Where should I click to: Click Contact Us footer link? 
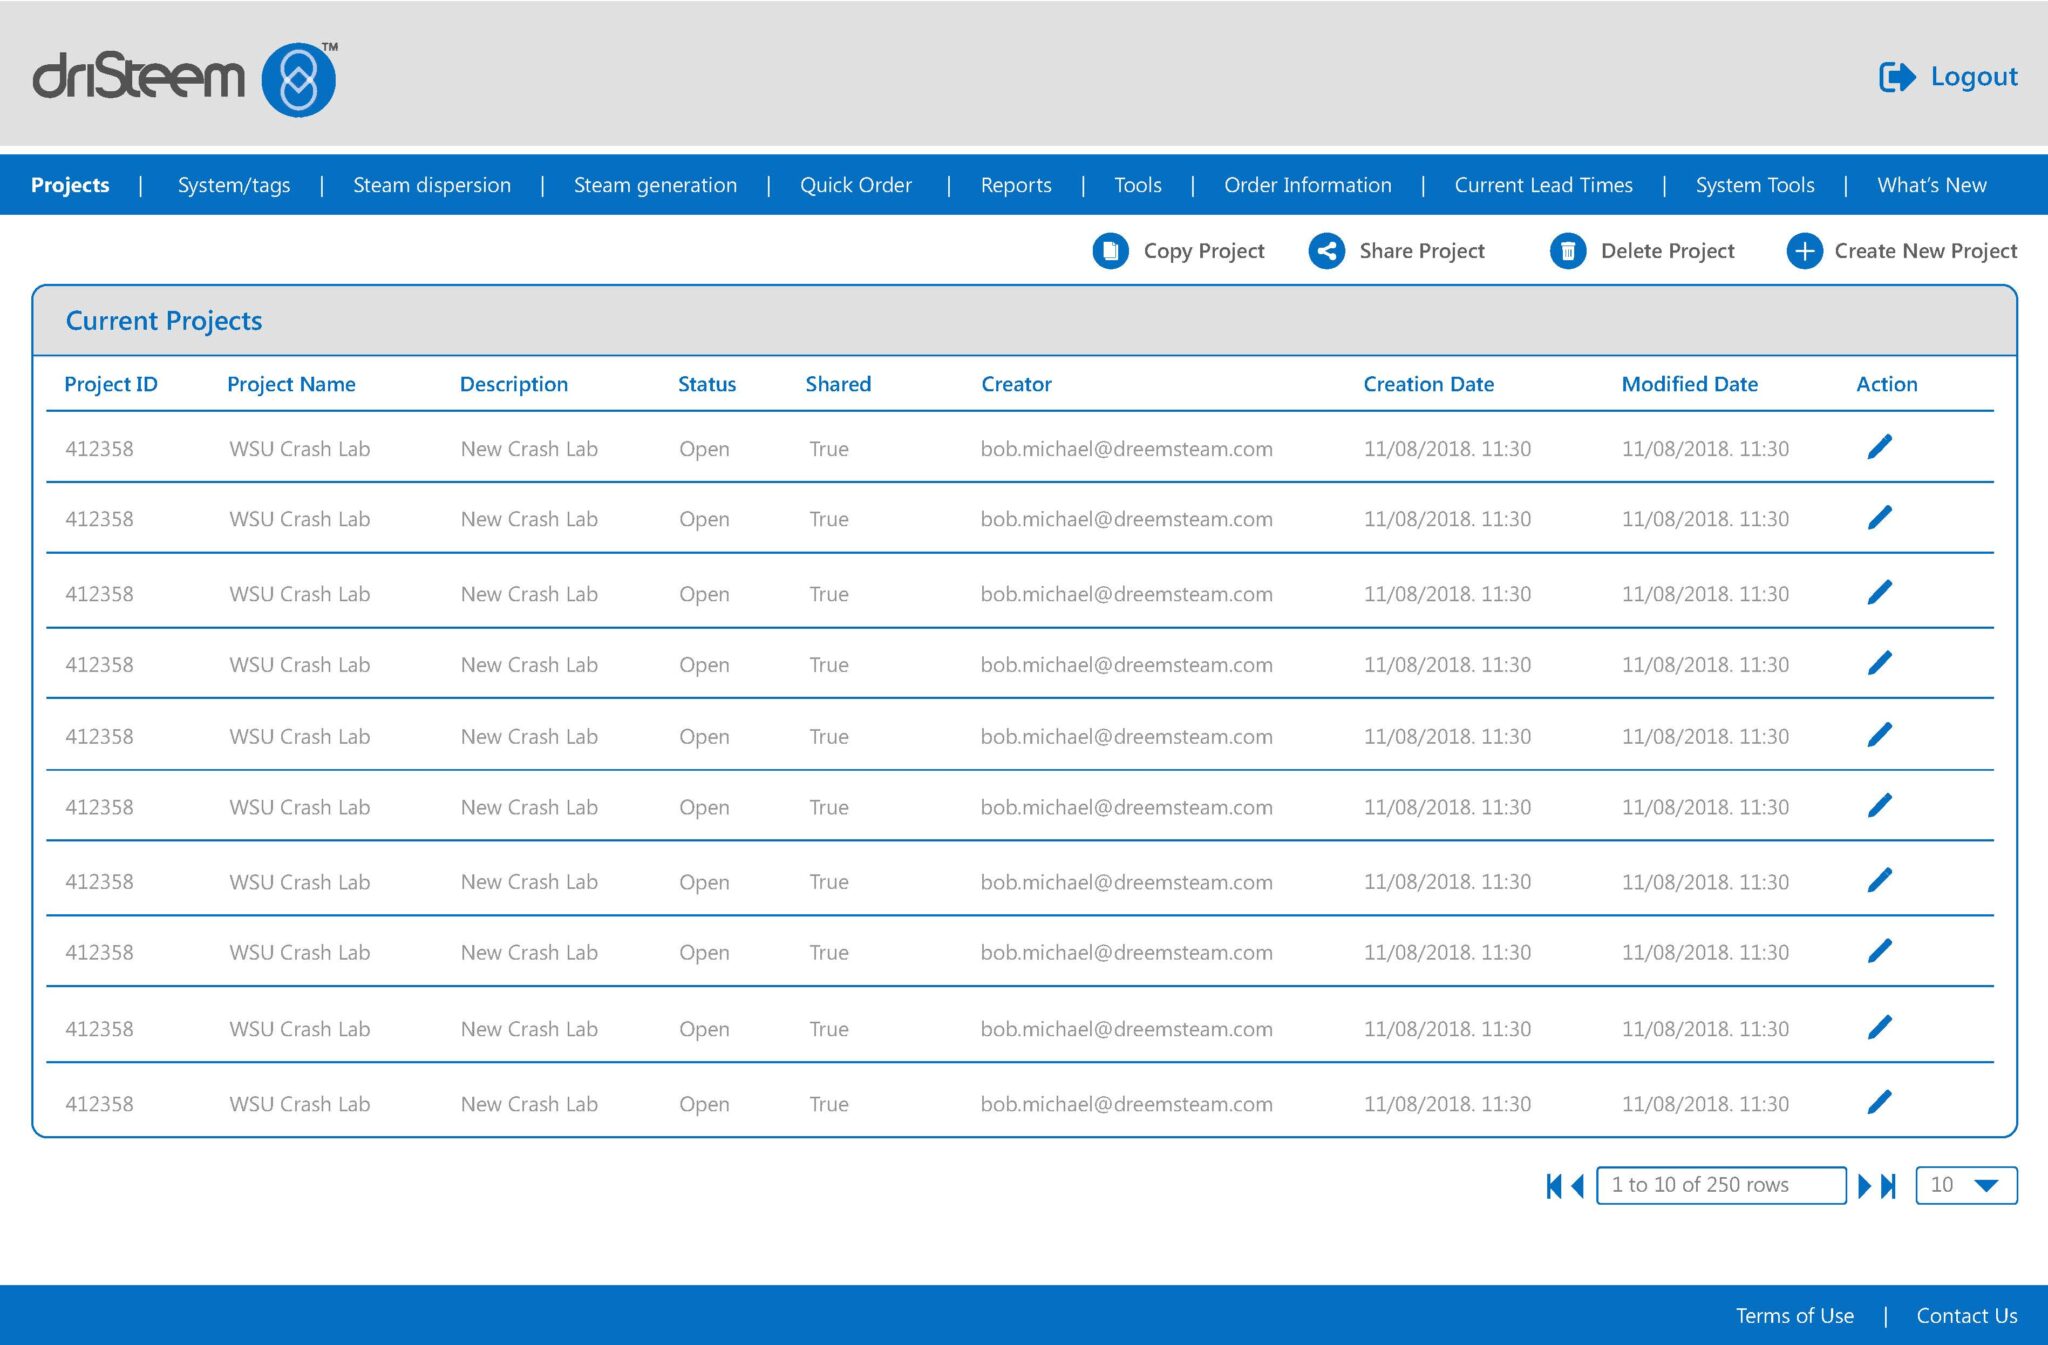tap(1966, 1316)
